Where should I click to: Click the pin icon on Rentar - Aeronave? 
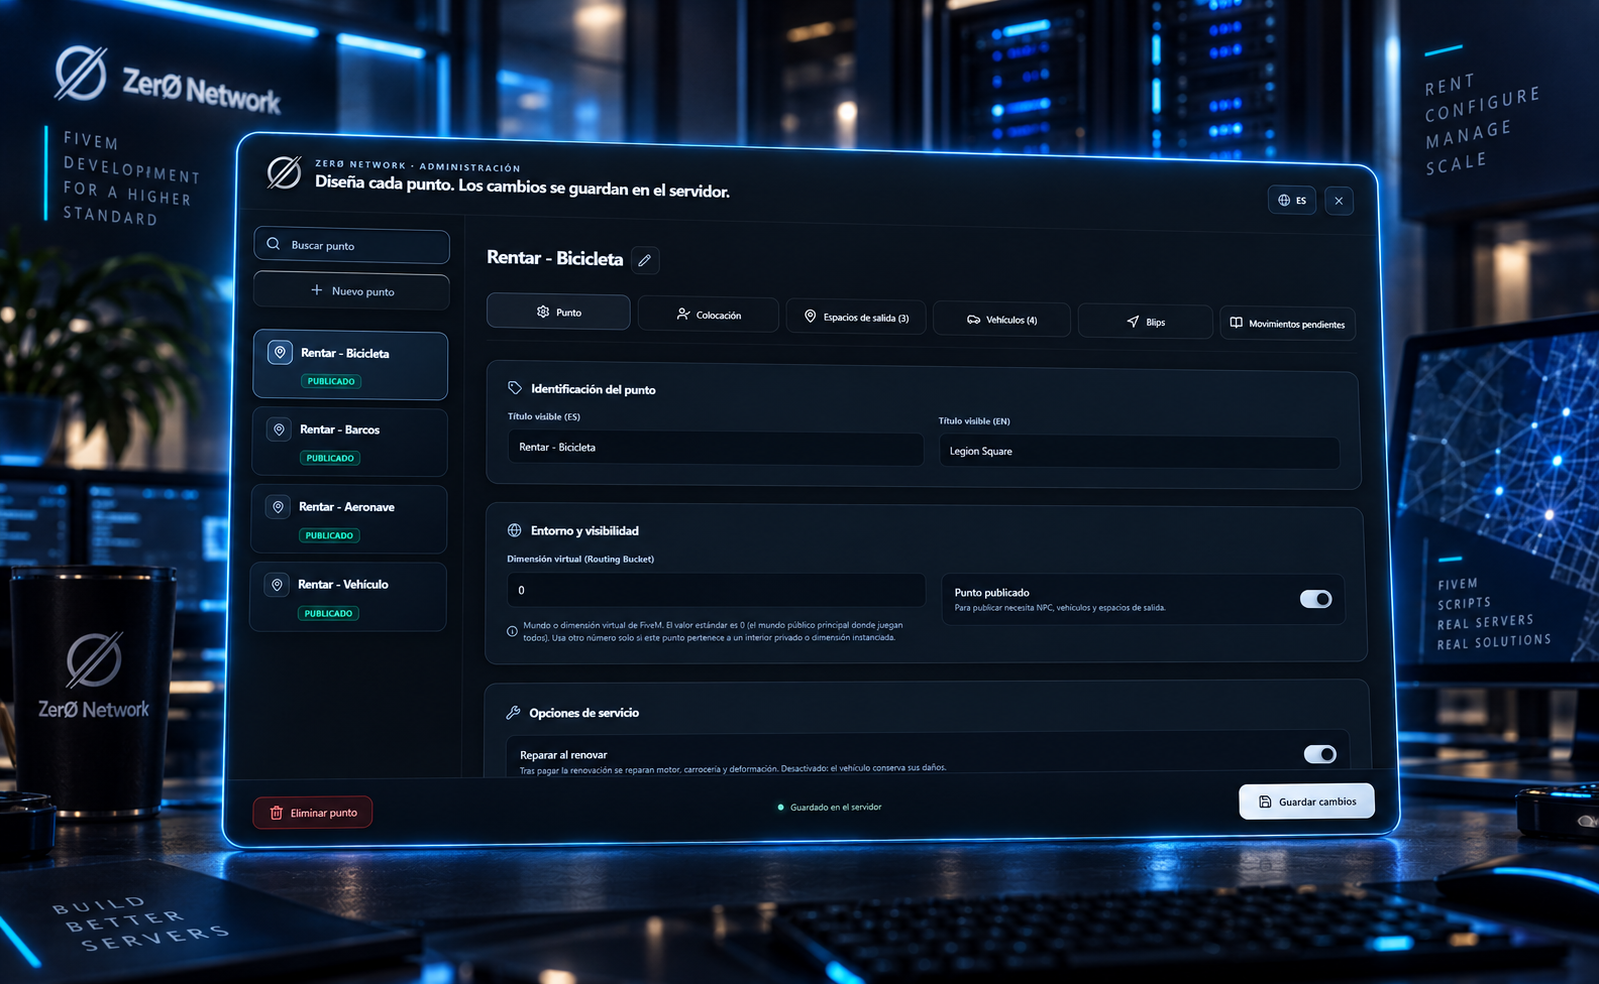point(278,507)
